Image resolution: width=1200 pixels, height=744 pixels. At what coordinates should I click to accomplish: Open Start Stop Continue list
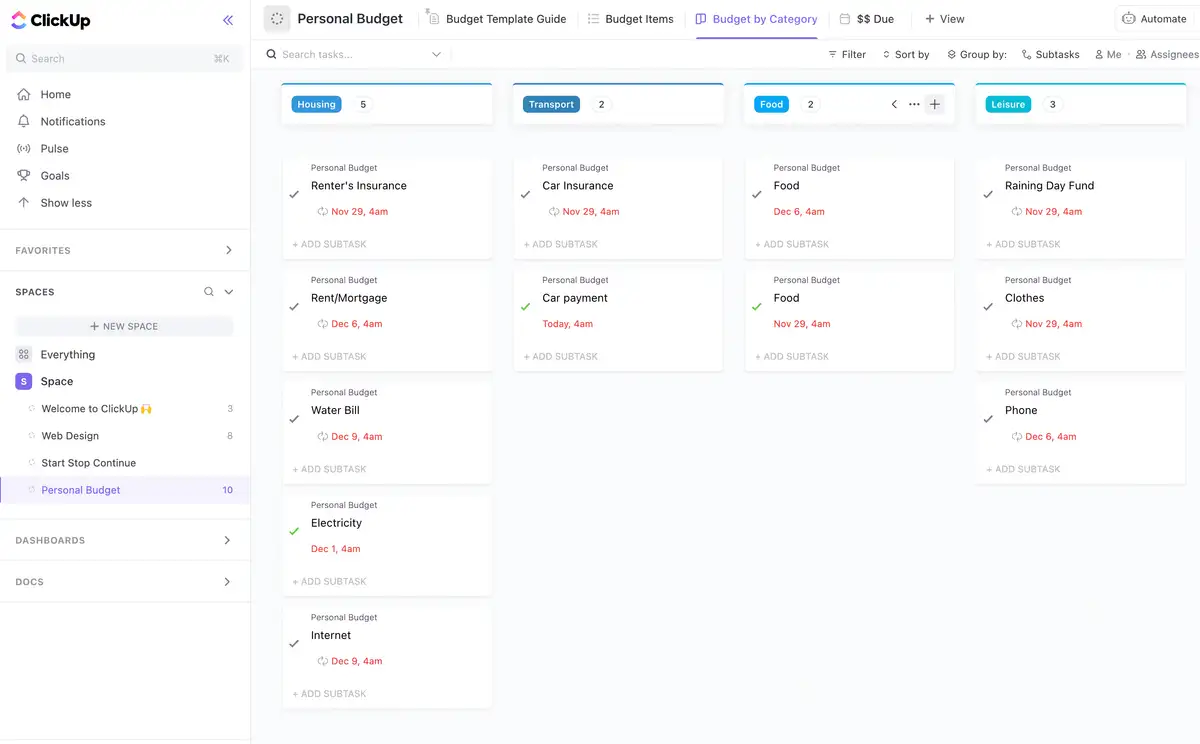[x=88, y=463]
